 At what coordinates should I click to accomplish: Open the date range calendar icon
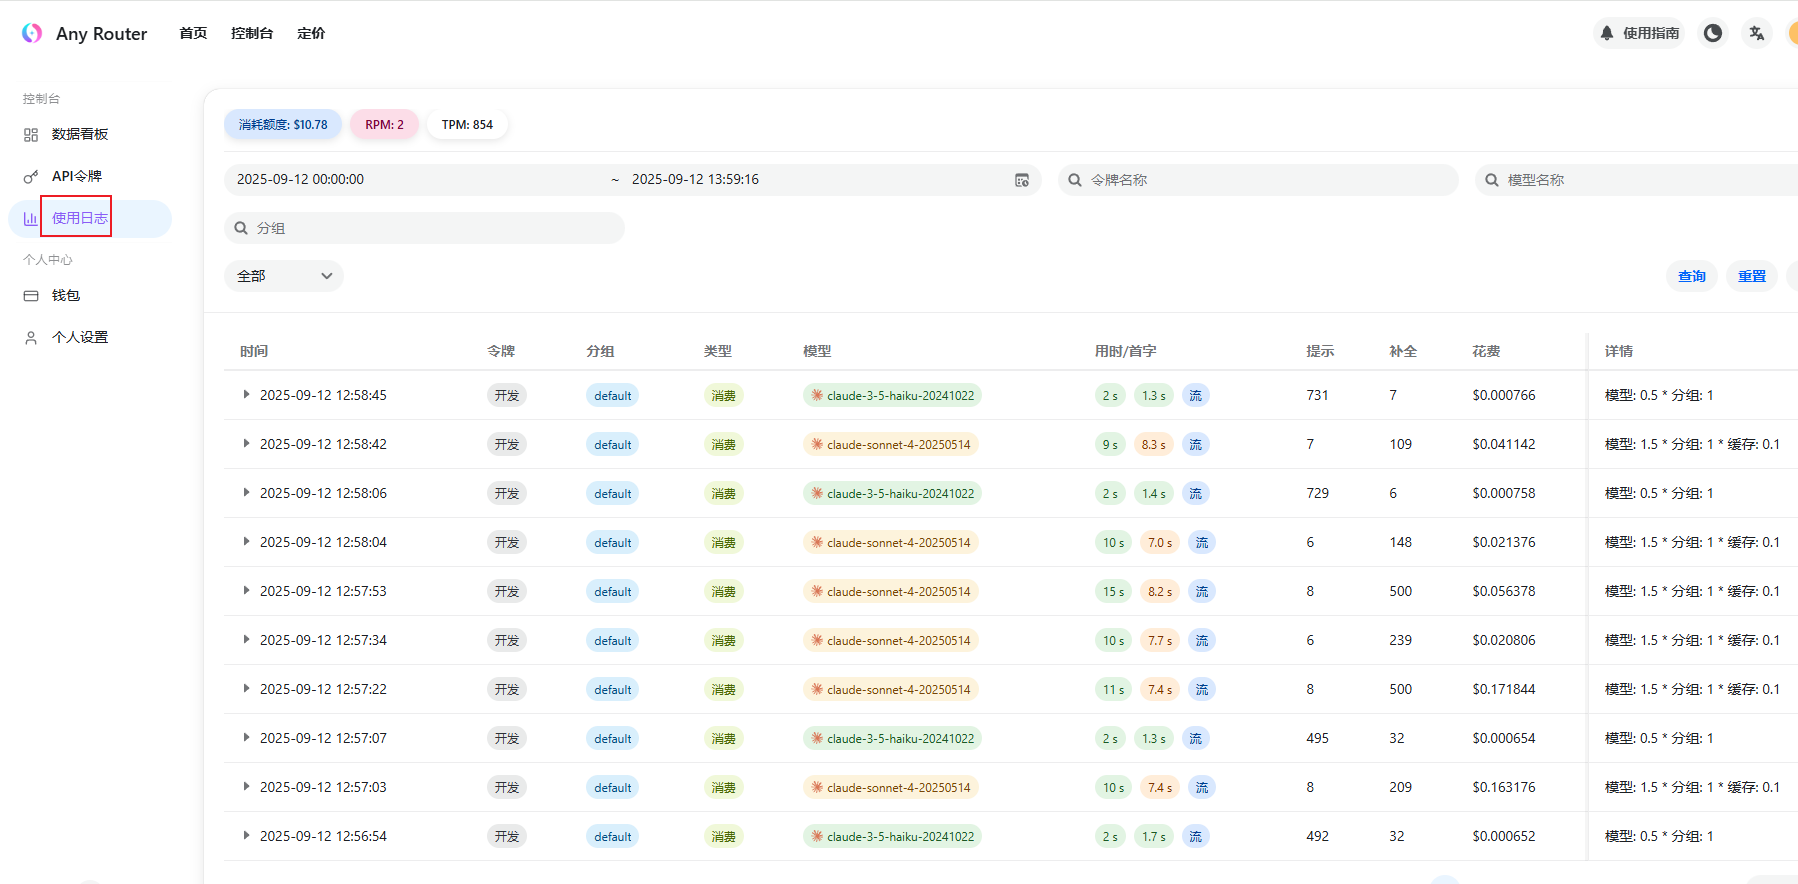(1022, 180)
